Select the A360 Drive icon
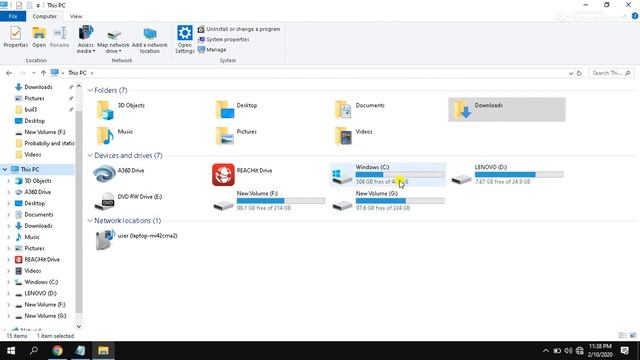Viewport: 640px width, 360px height. coord(104,174)
